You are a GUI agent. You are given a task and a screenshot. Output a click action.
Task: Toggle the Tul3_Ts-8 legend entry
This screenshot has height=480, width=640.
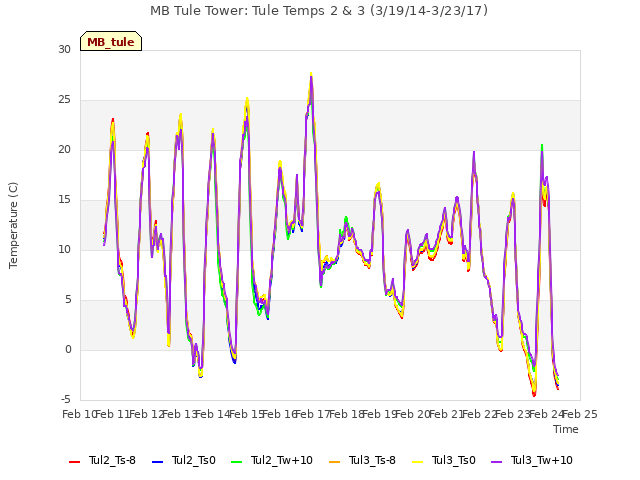click(362, 460)
